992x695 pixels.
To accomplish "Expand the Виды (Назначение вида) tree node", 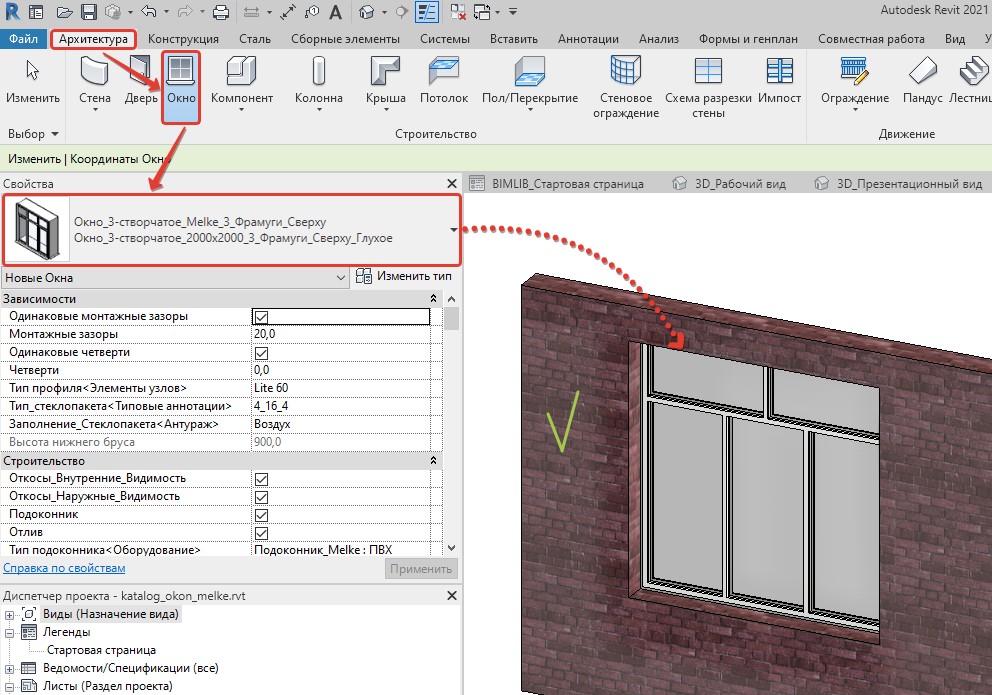I will 9,615.
